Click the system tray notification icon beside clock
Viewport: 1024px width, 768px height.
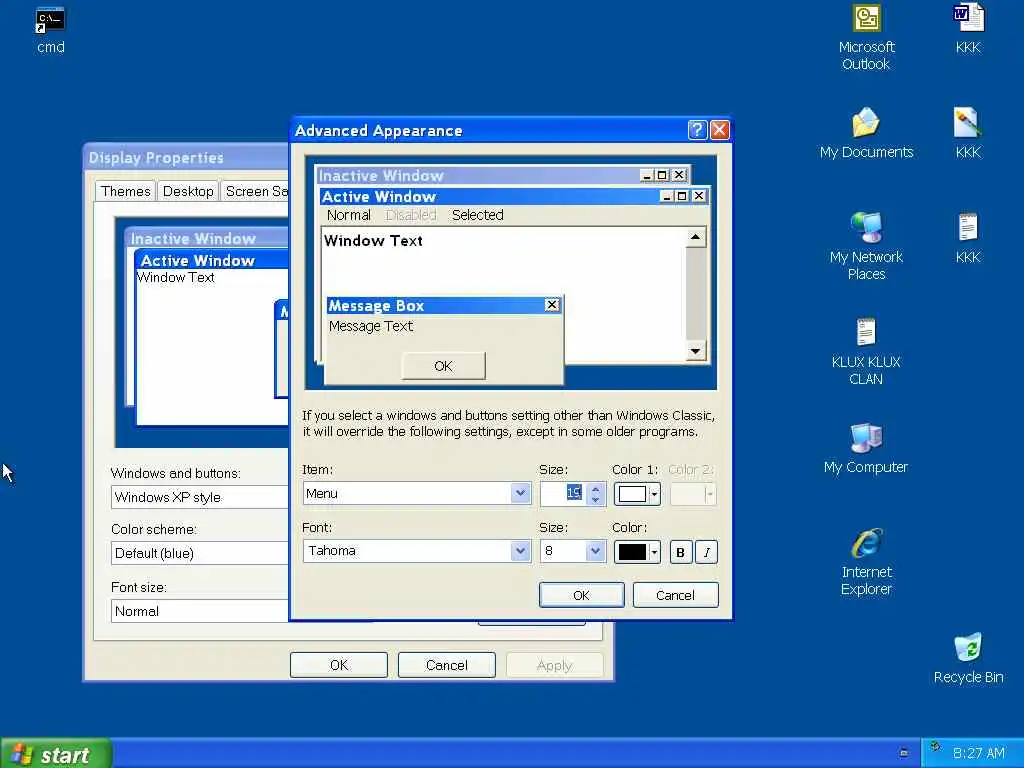(935, 748)
